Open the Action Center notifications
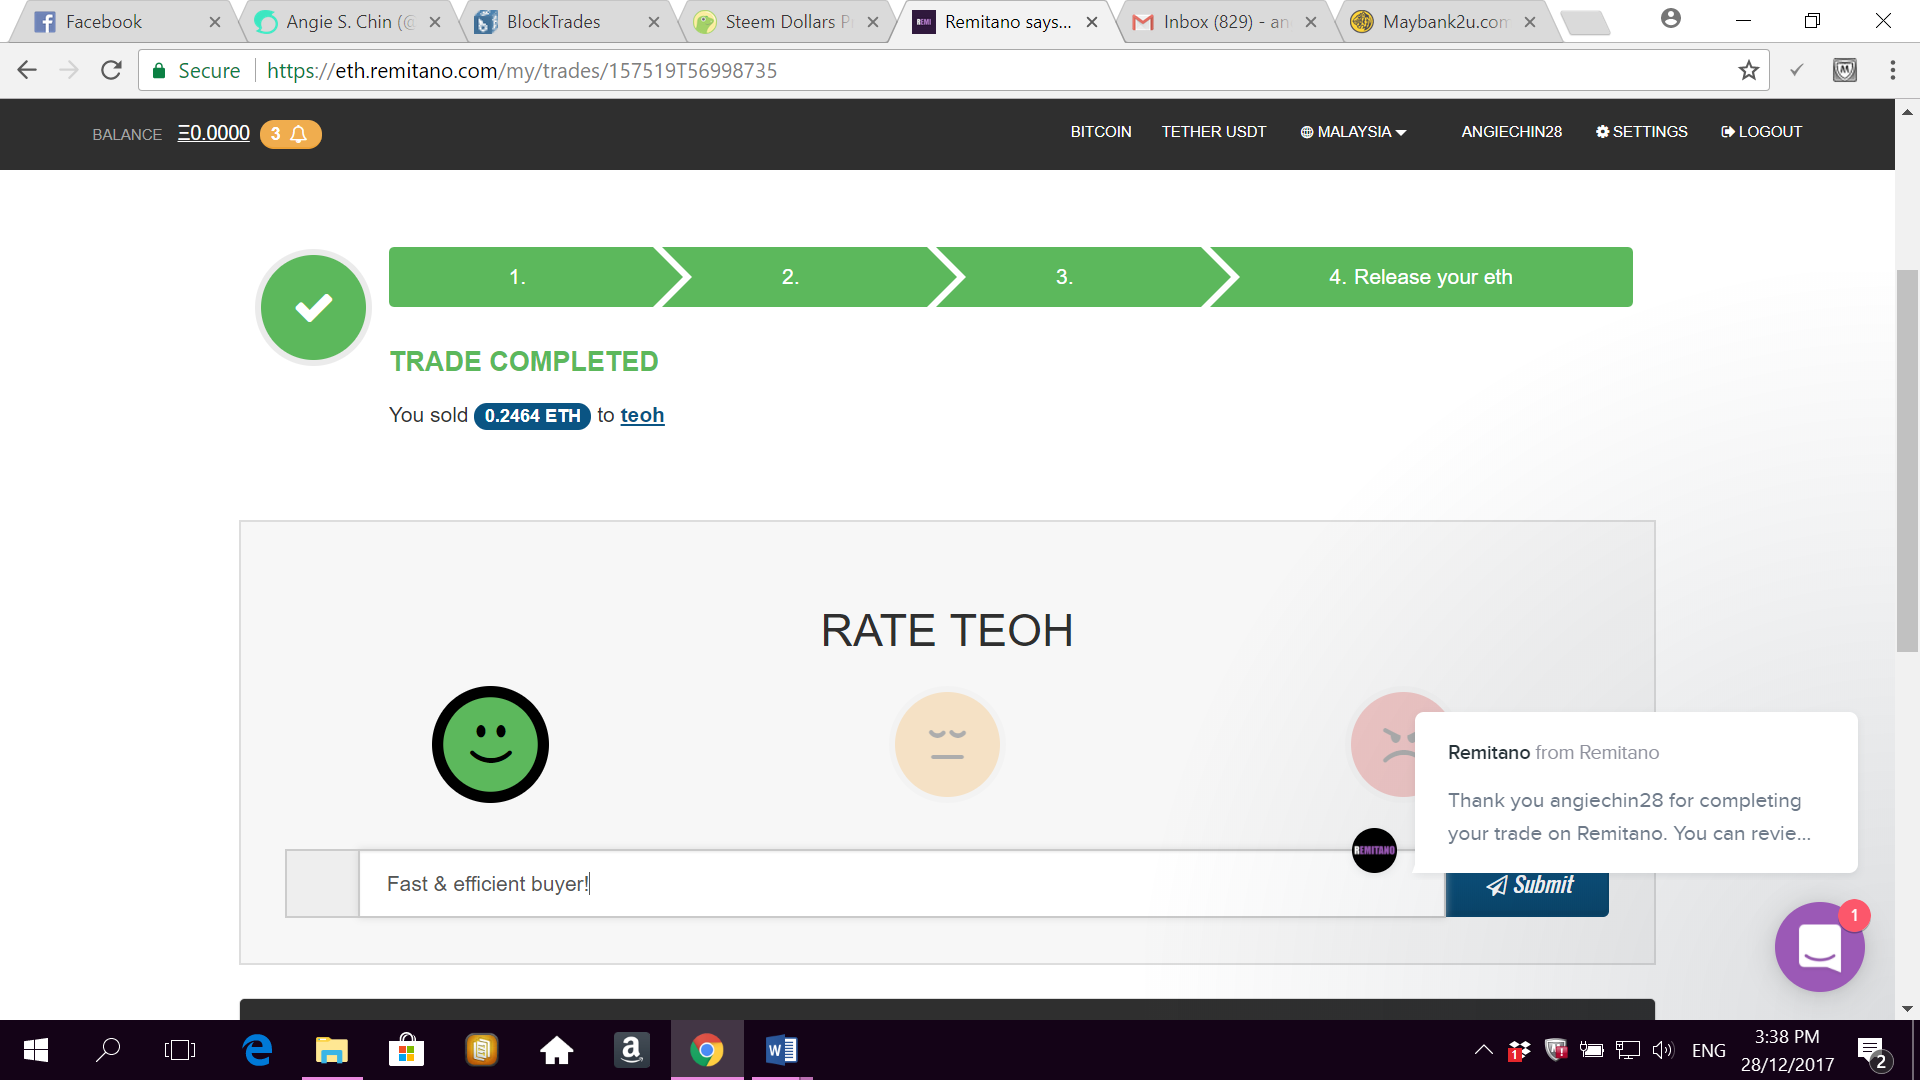Screen dimensions: 1920x1080 coord(1873,1052)
